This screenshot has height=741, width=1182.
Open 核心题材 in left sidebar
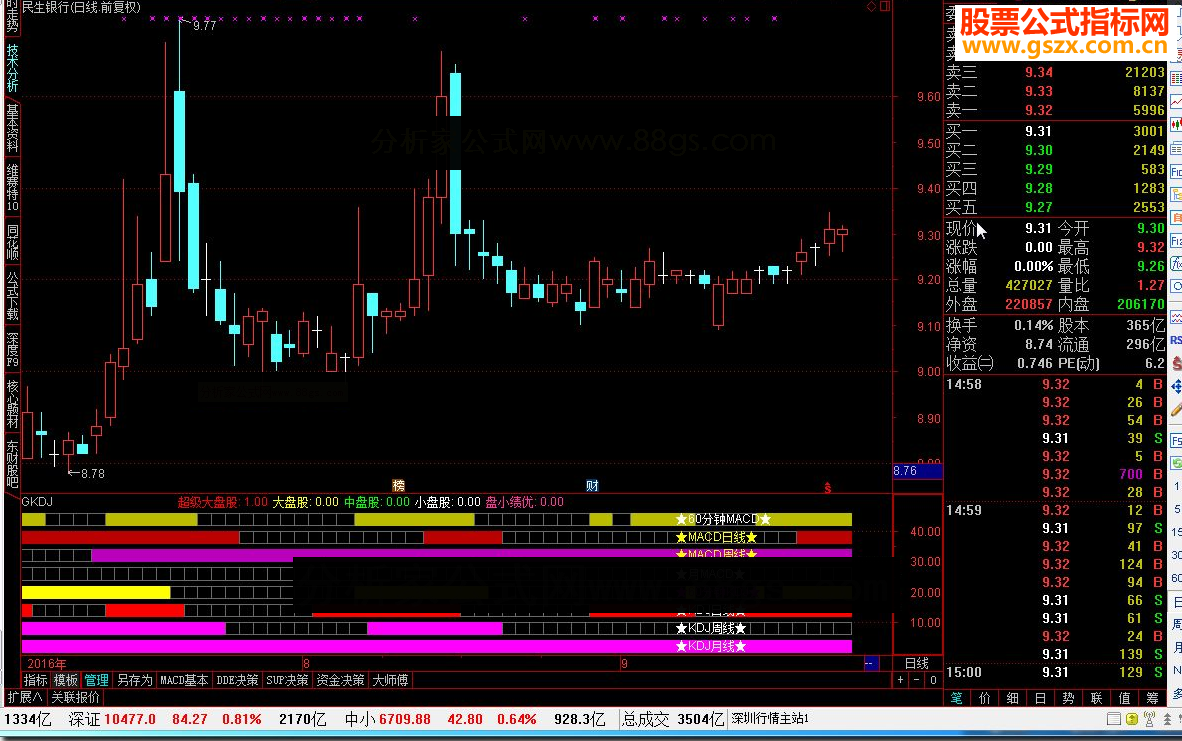(12, 404)
